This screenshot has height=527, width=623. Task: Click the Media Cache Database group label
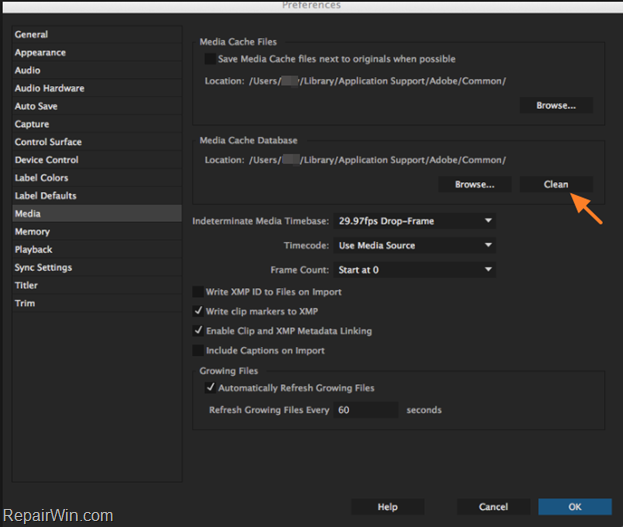click(x=248, y=140)
